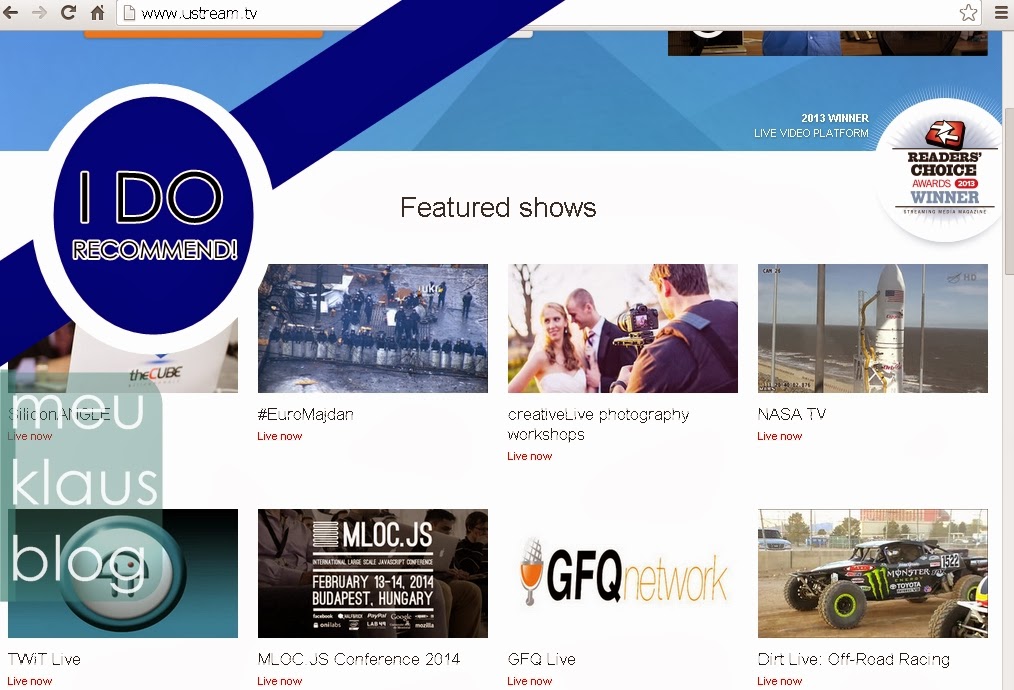This screenshot has height=690, width=1014.
Task: Open the browser home page icon
Action: tap(98, 12)
